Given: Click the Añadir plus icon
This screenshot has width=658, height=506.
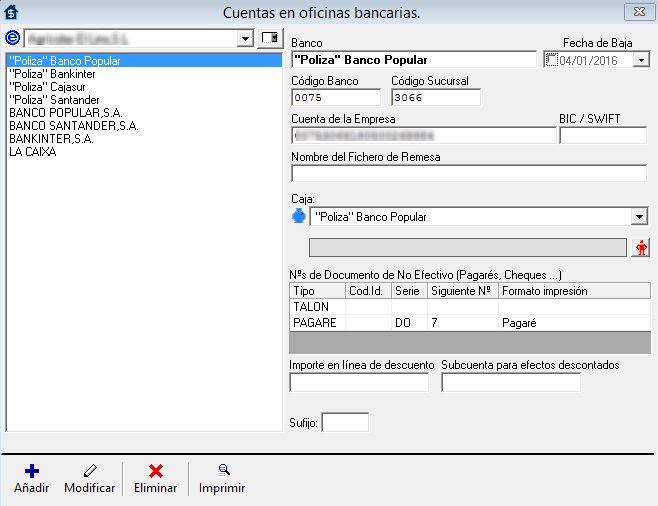Looking at the screenshot, I should pos(30,470).
